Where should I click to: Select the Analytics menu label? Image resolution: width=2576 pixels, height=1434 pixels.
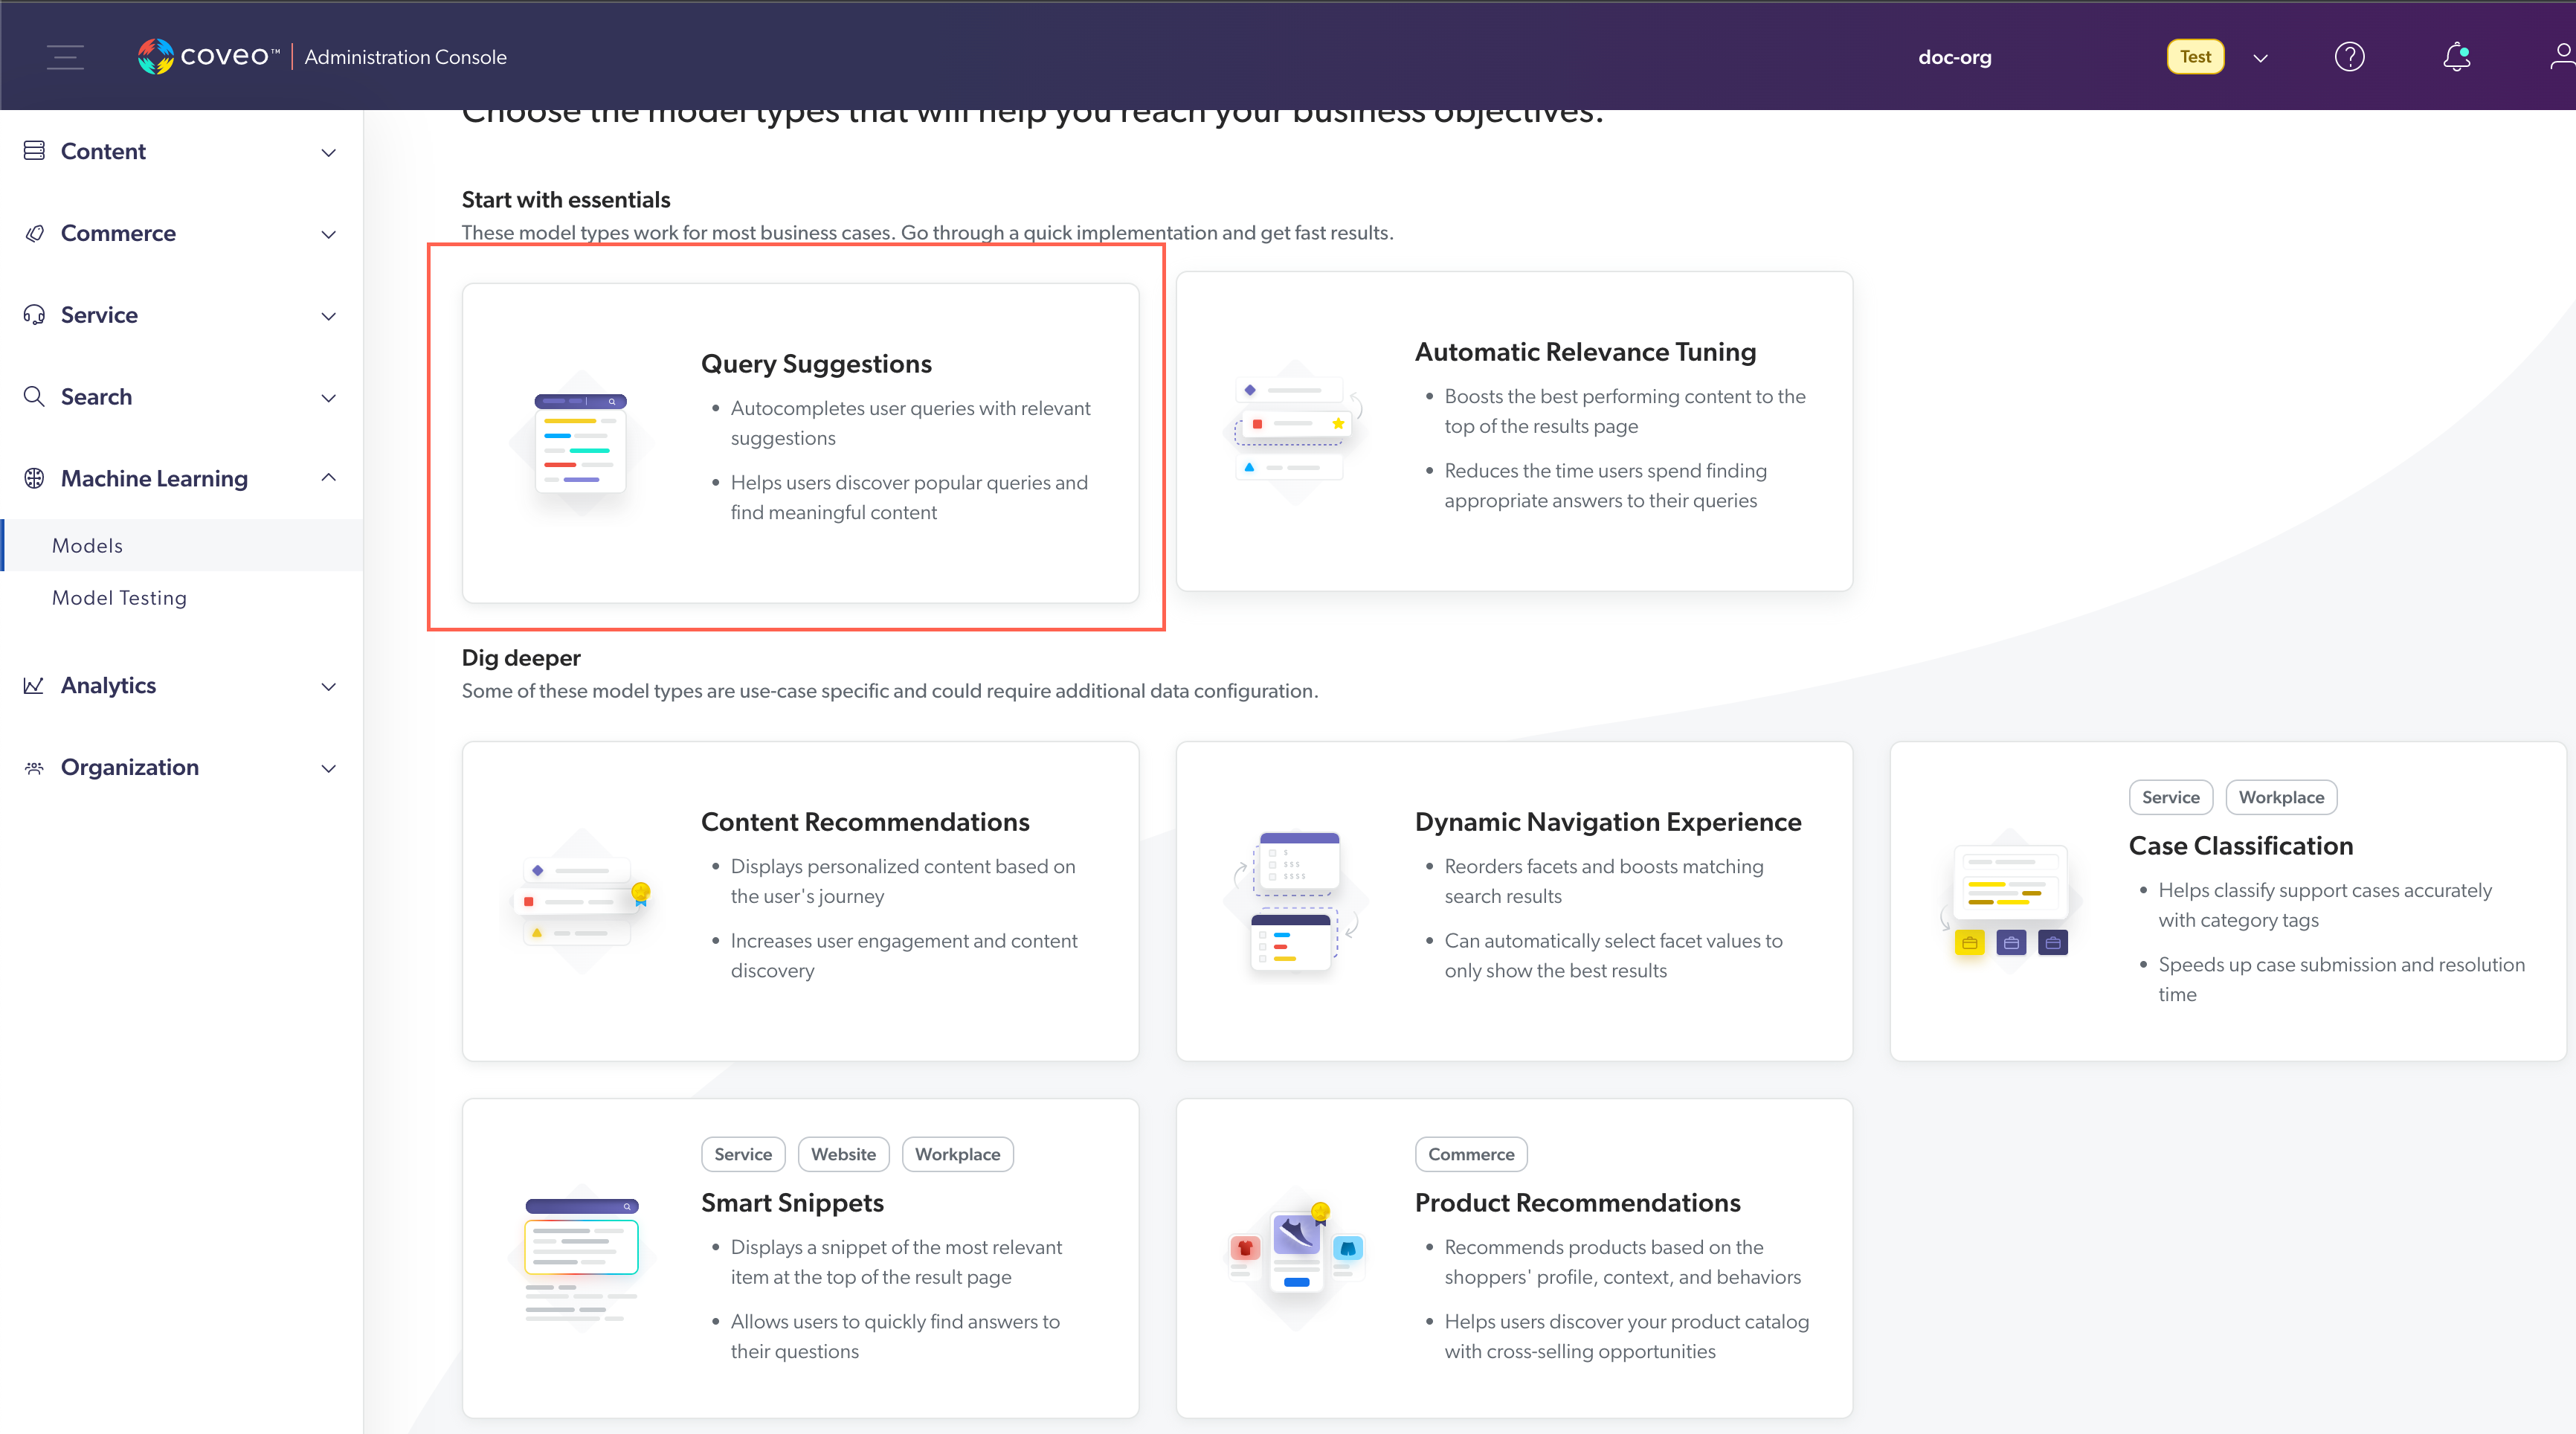click(x=108, y=685)
